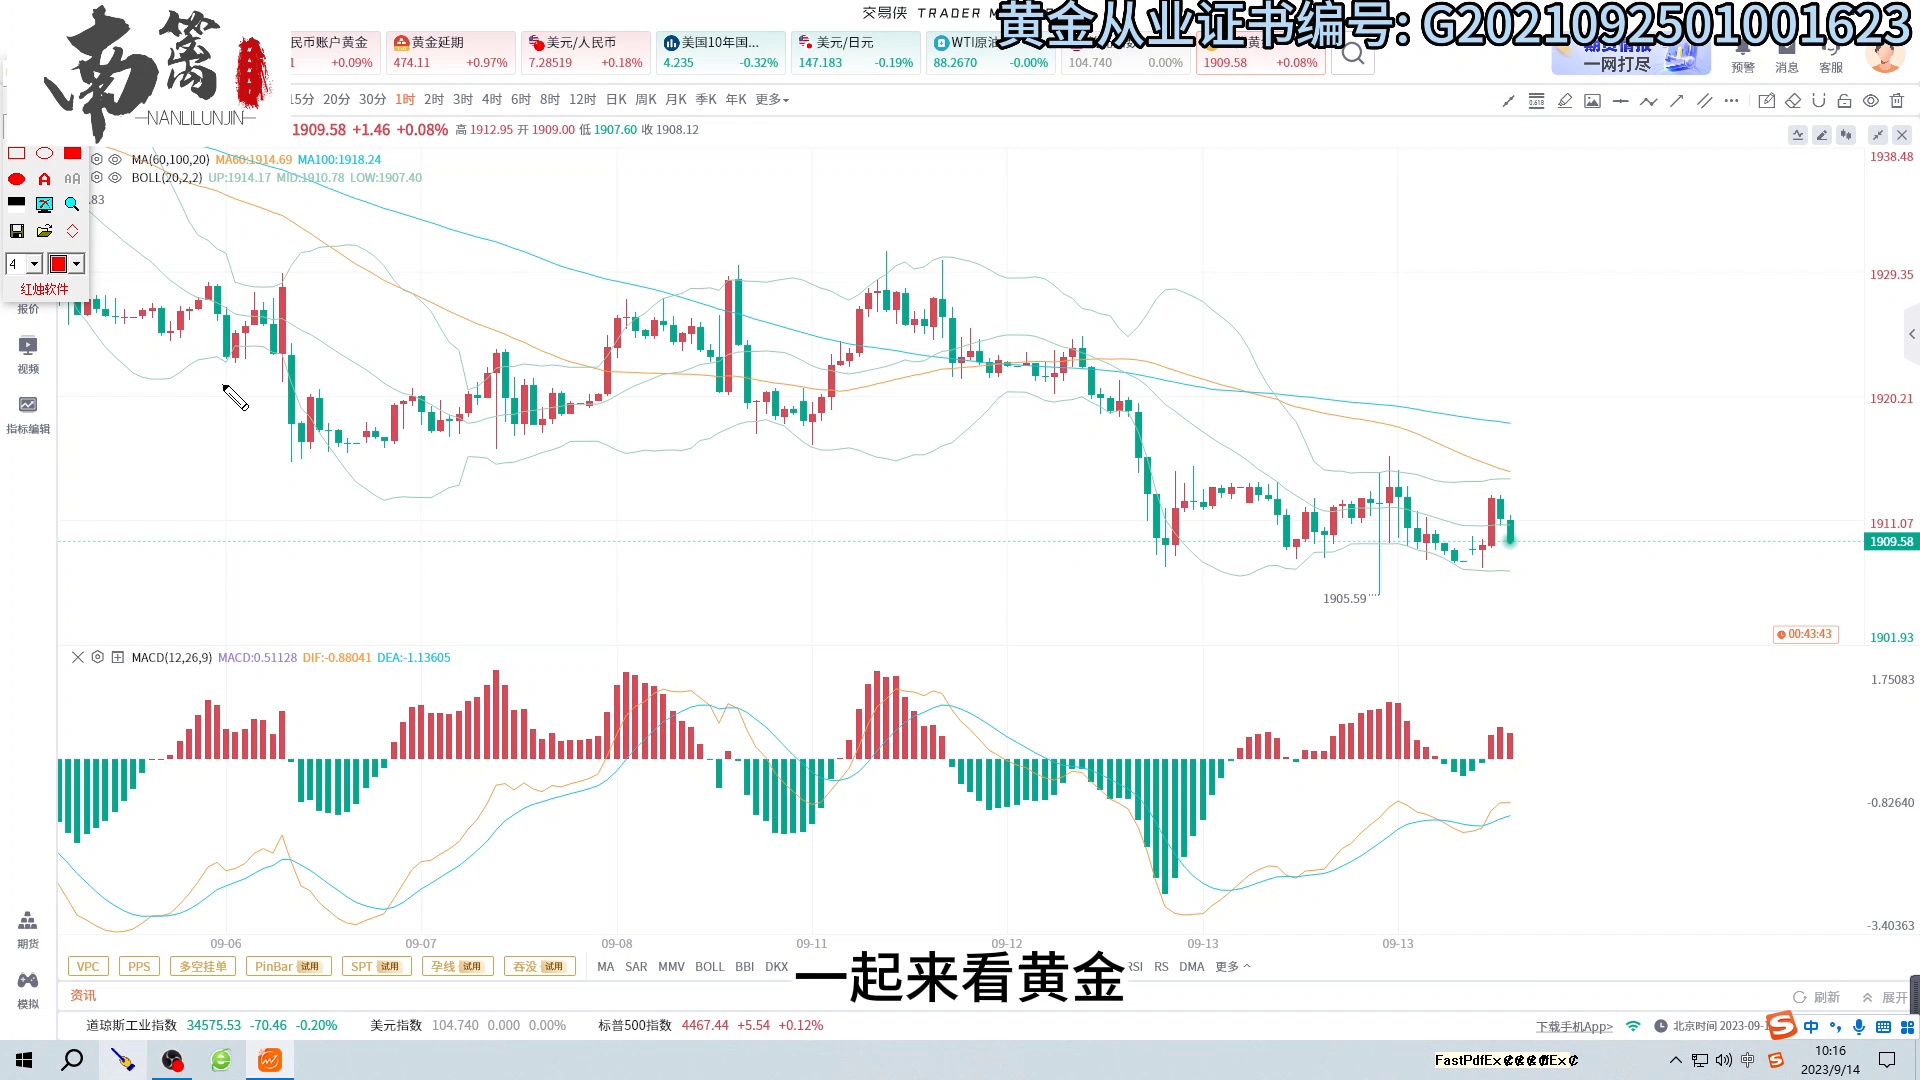Image resolution: width=1920 pixels, height=1080 pixels.
Task: Pick the filled red rectangle shape
Action: click(x=72, y=153)
